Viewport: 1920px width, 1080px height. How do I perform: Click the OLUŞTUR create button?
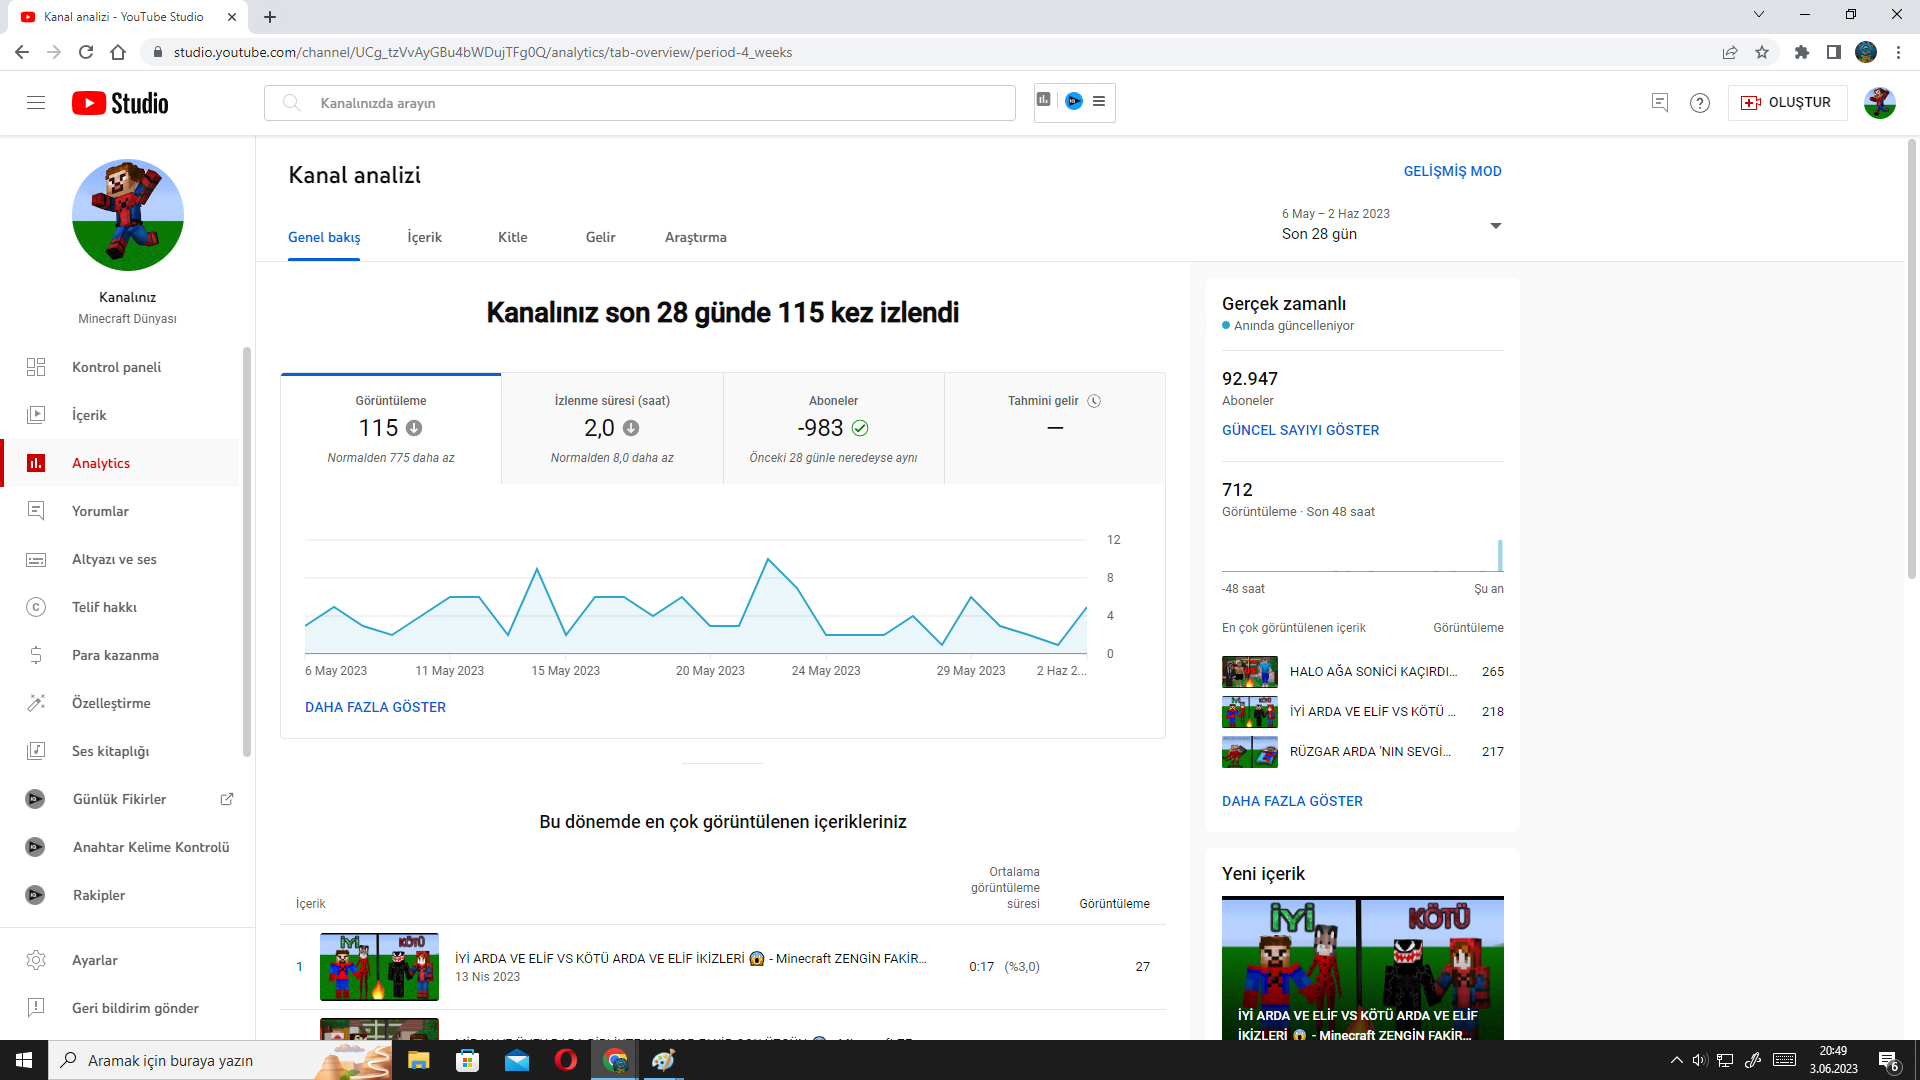1787,103
